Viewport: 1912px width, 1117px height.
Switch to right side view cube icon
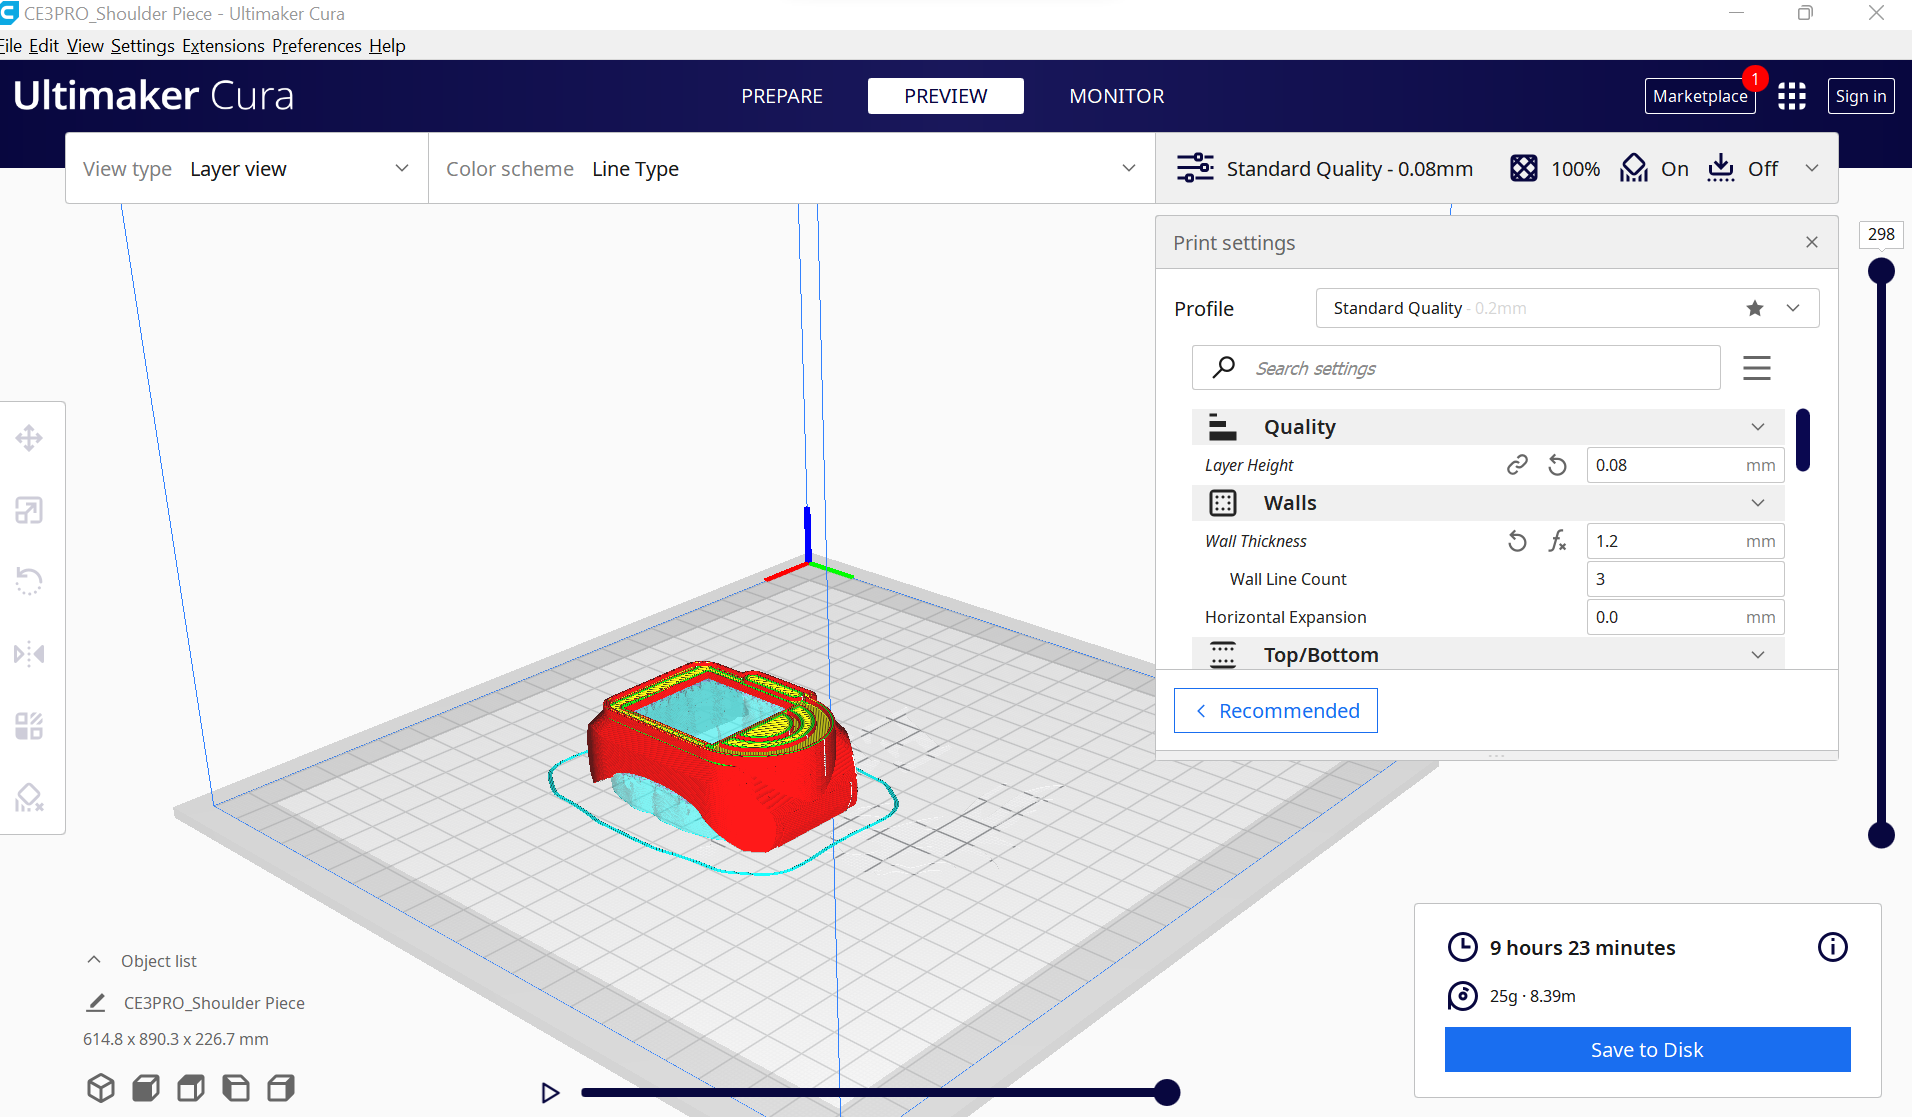pos(281,1088)
